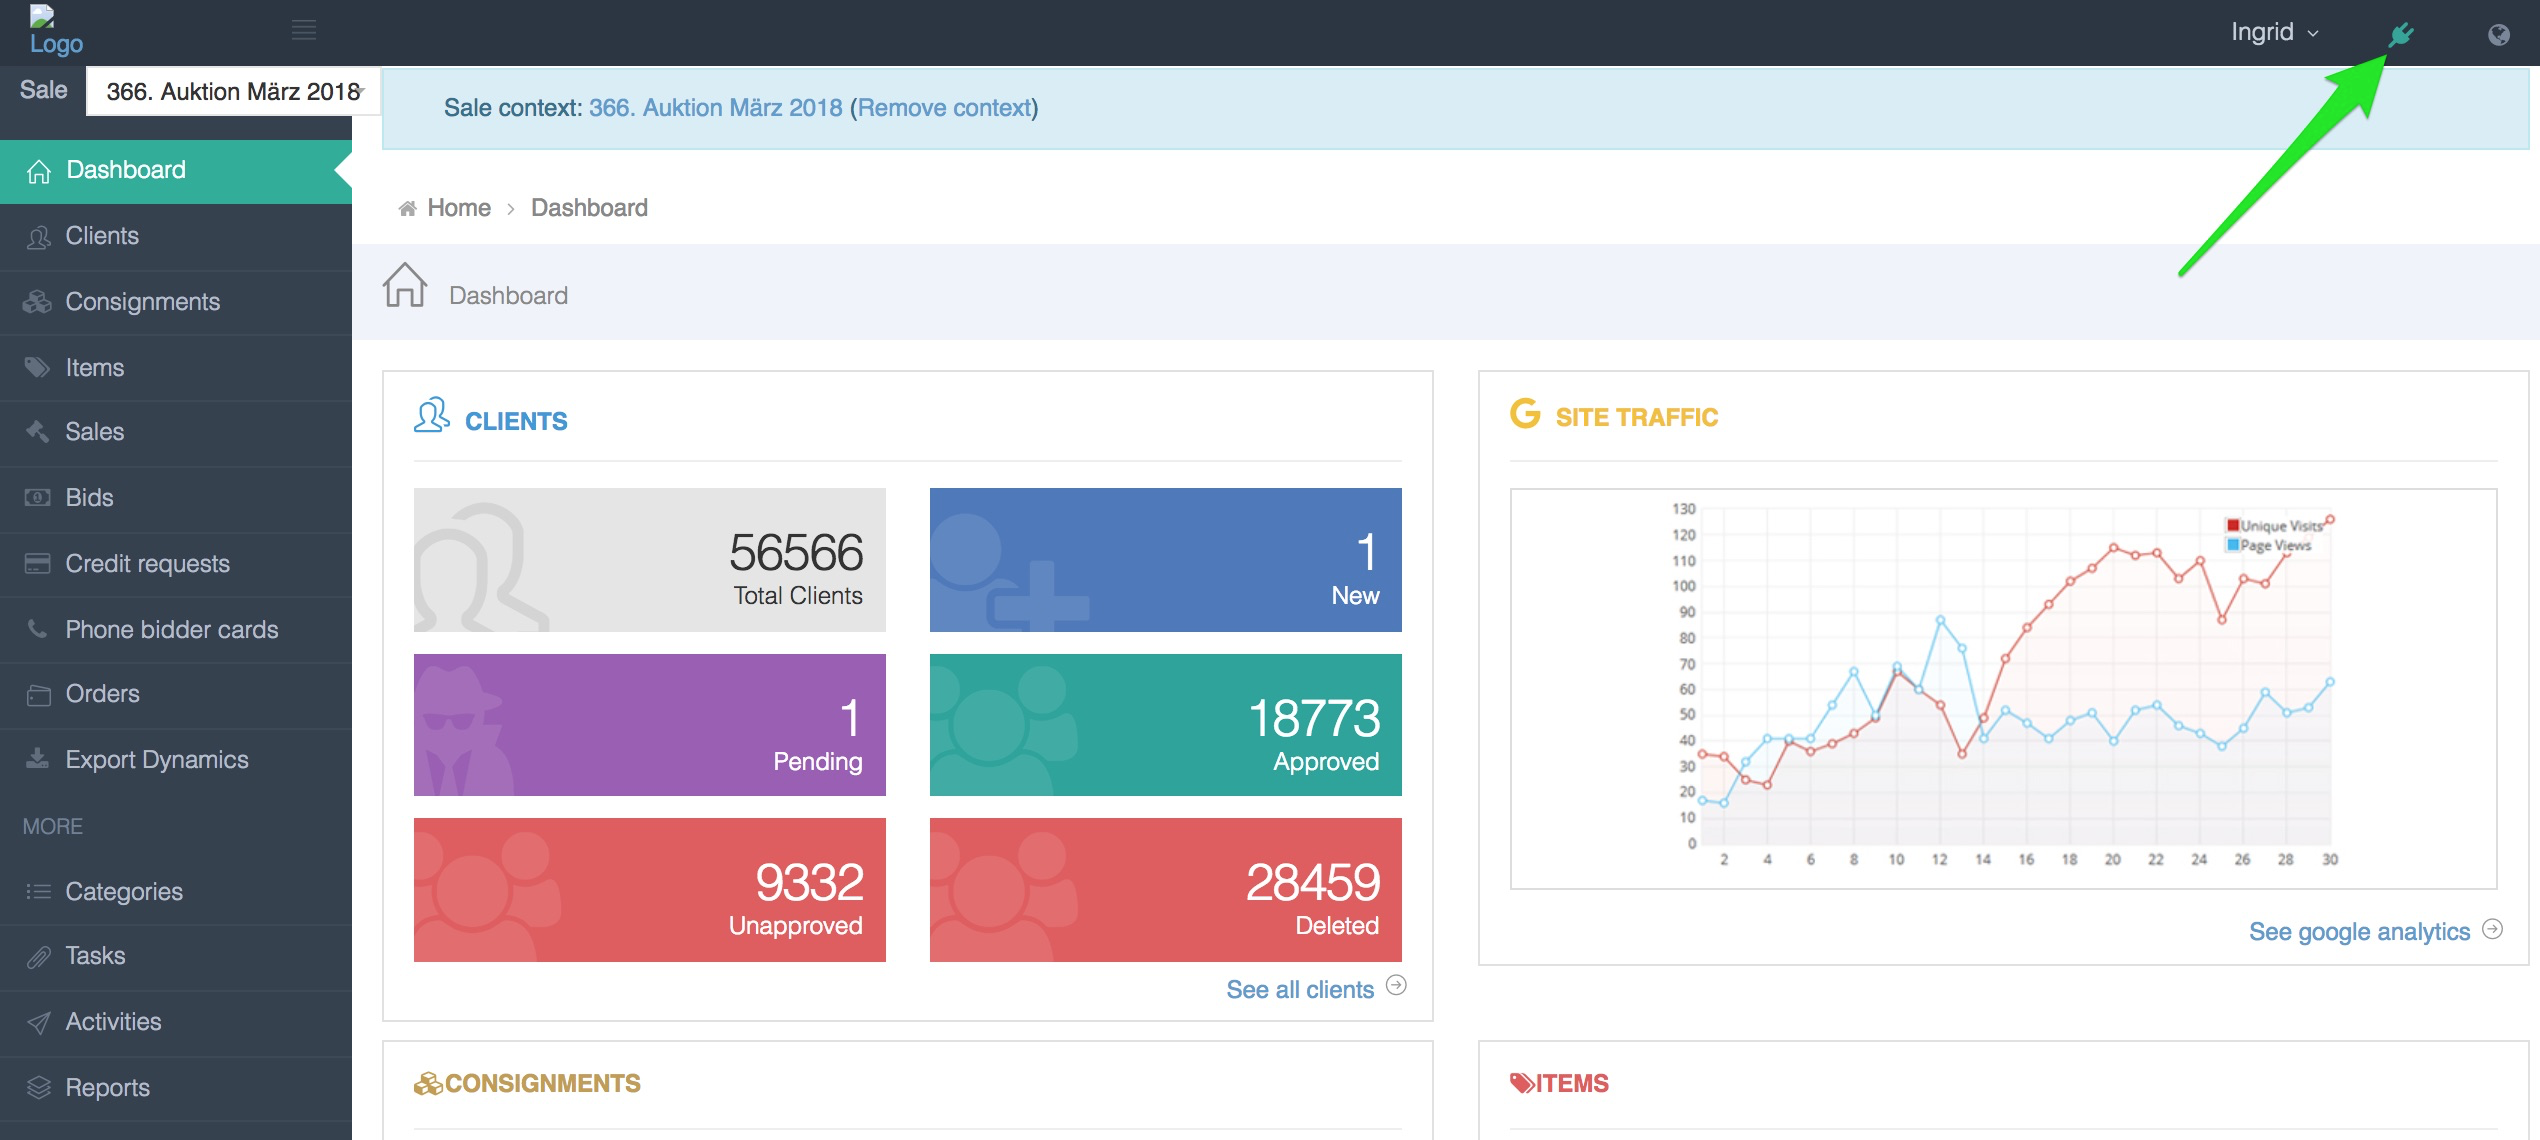Click the Sales gavel icon in sidebar
This screenshot has width=2540, height=1140.
[x=38, y=432]
